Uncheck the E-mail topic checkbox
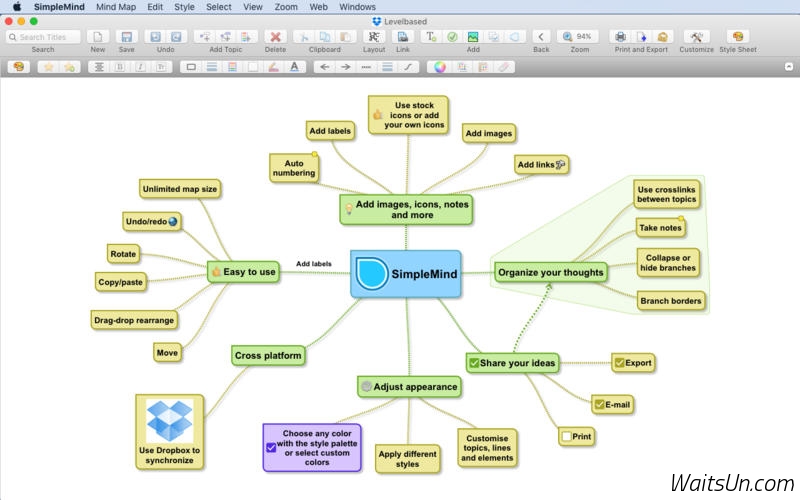This screenshot has height=500, width=800. (x=599, y=405)
